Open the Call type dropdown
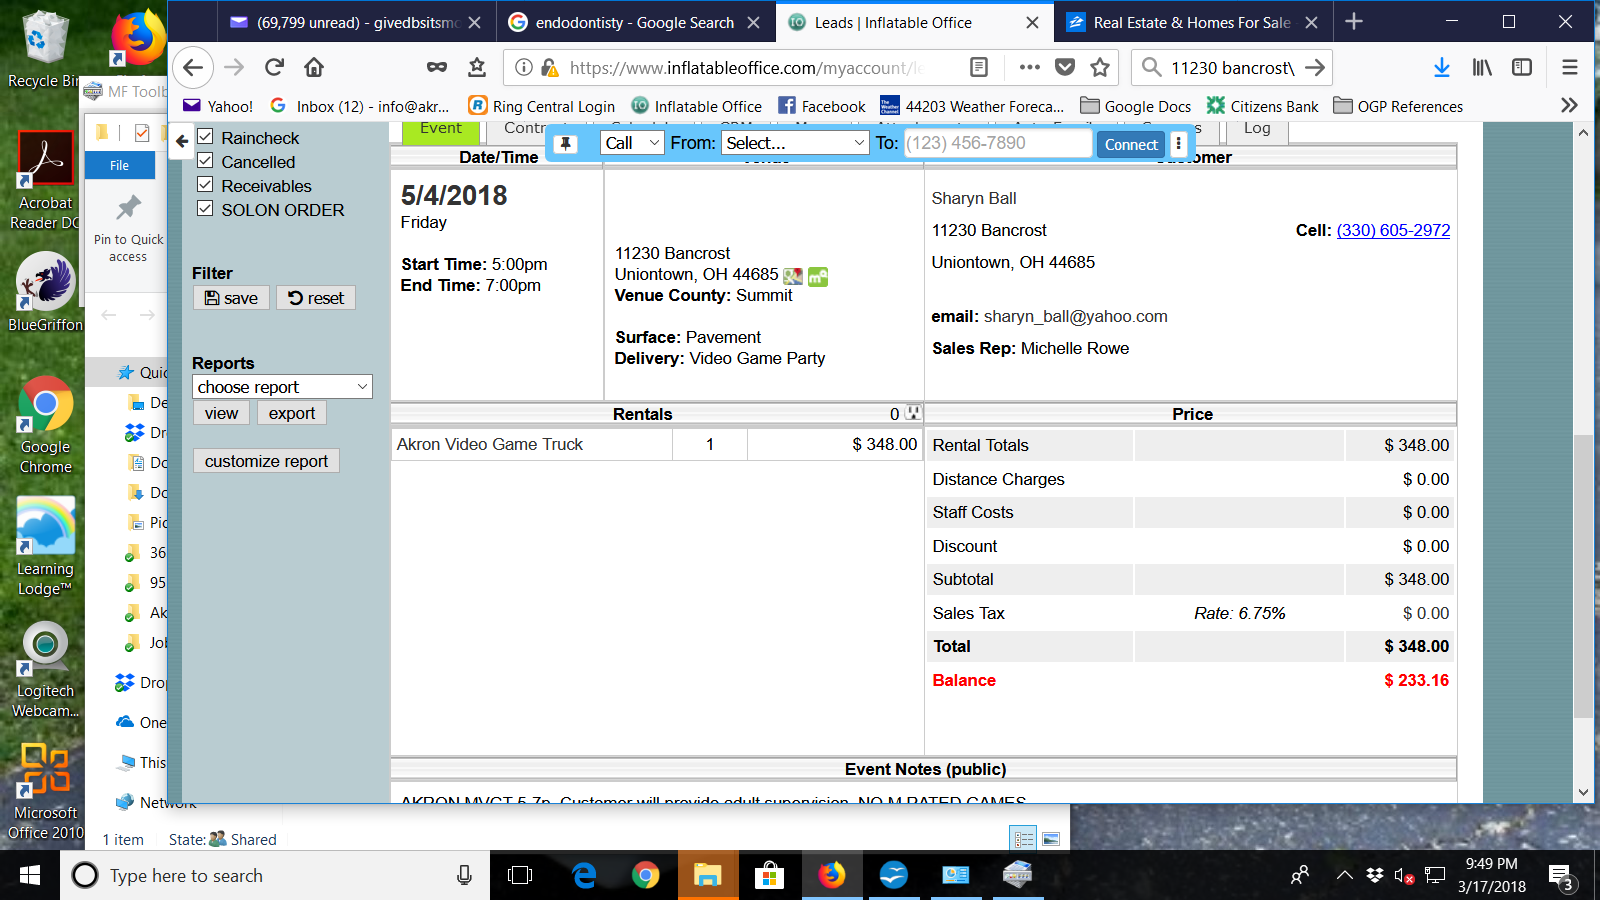1600x900 pixels. pyautogui.click(x=632, y=143)
